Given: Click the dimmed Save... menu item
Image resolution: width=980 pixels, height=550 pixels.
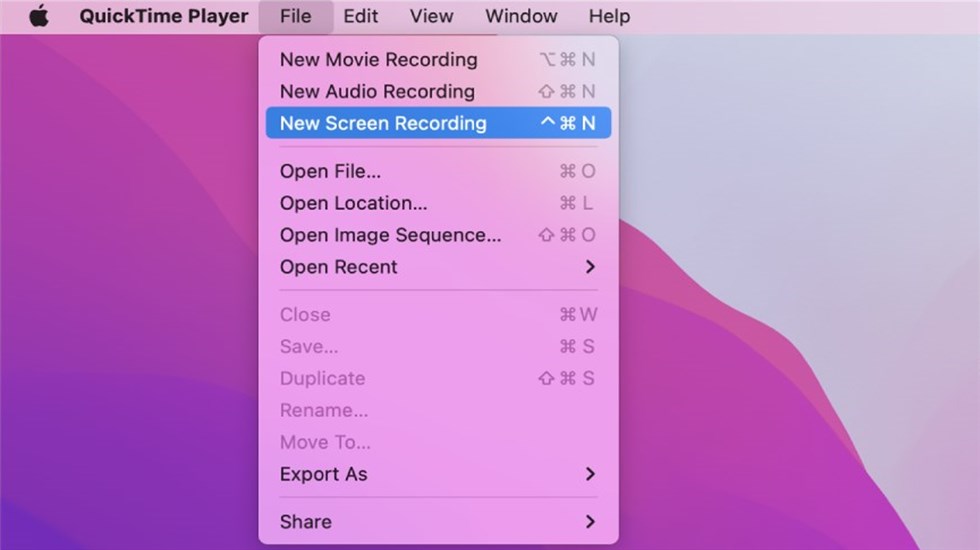Looking at the screenshot, I should [438, 346].
